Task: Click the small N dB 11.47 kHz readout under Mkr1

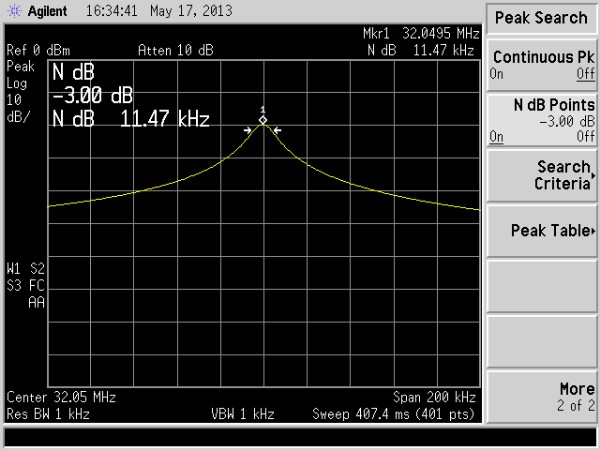Action: coord(421,50)
